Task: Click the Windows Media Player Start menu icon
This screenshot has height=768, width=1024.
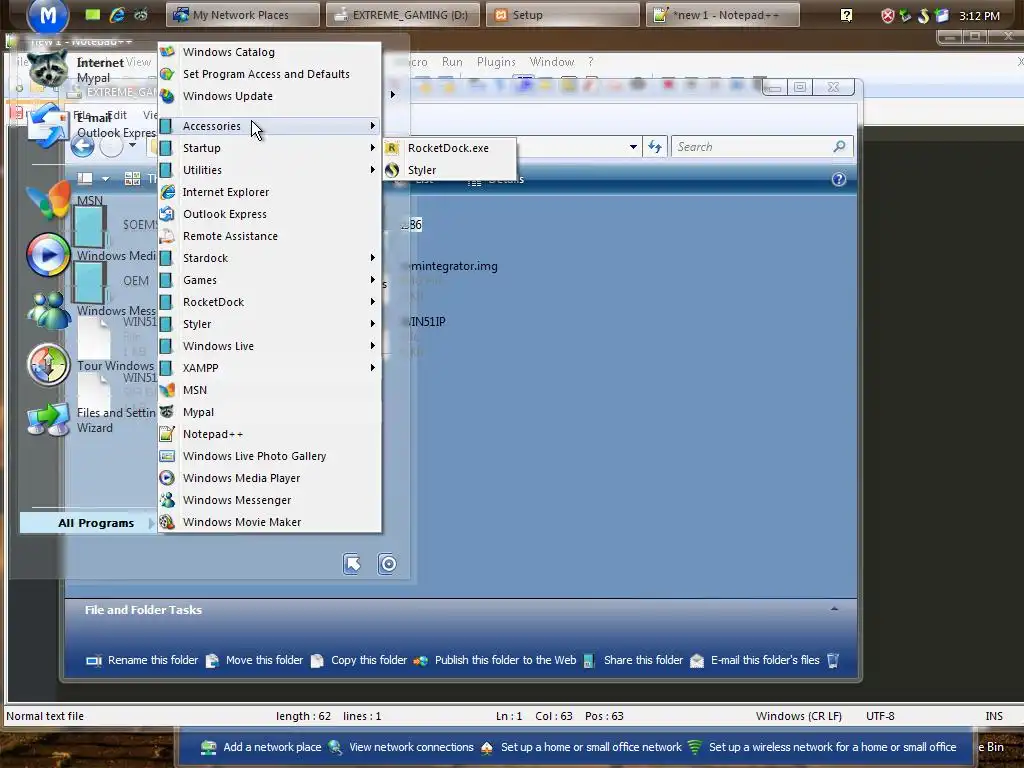Action: tap(48, 254)
